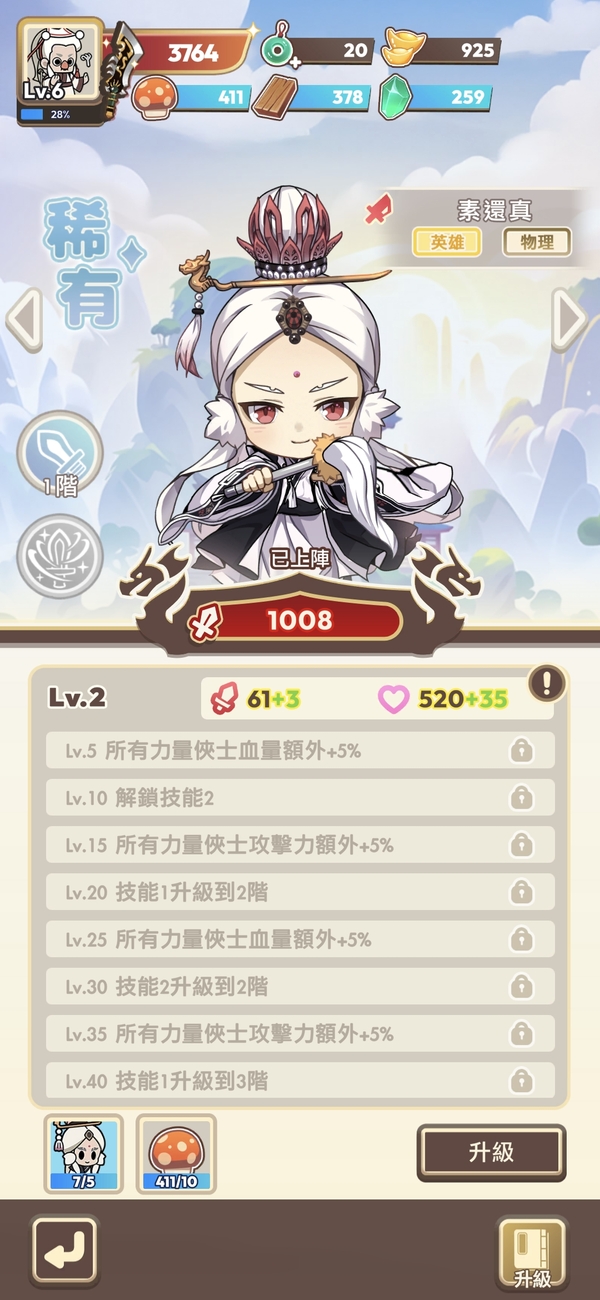Select the 英雄 tag

point(447,241)
